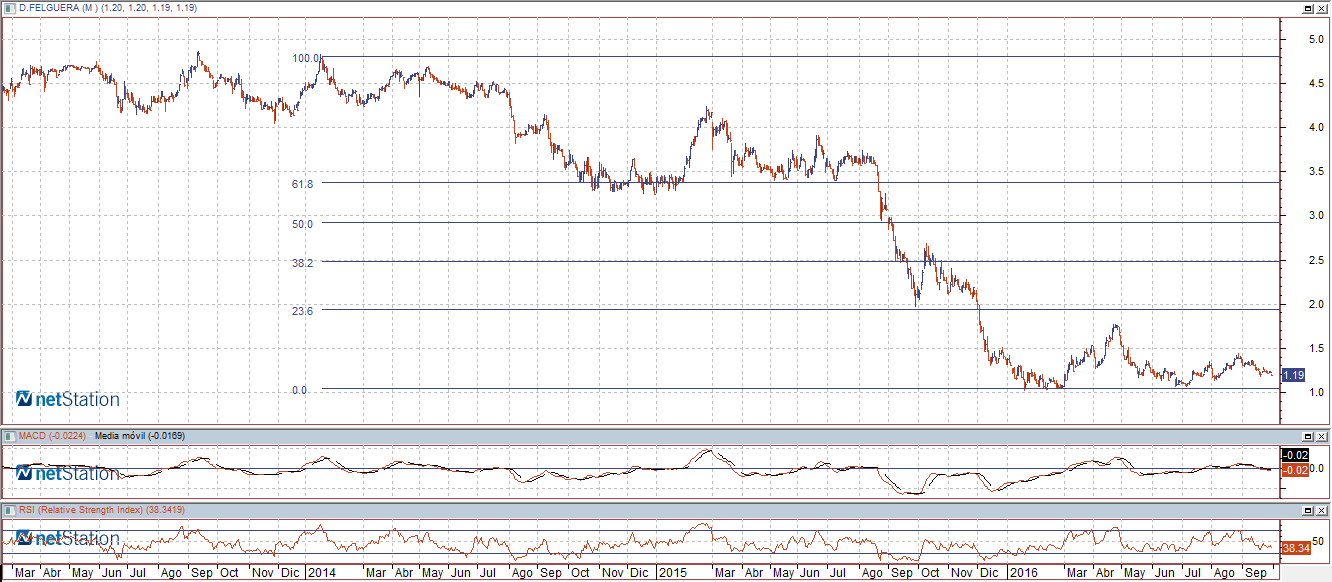Click the 38.2 Fibonacci level label

click(303, 262)
